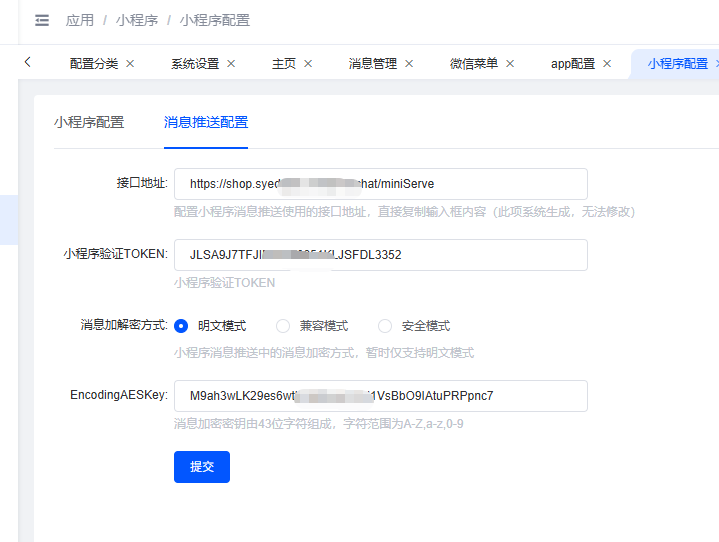Open the 消息推送配置 sub-tab
This screenshot has height=542, width=719.
206,122
